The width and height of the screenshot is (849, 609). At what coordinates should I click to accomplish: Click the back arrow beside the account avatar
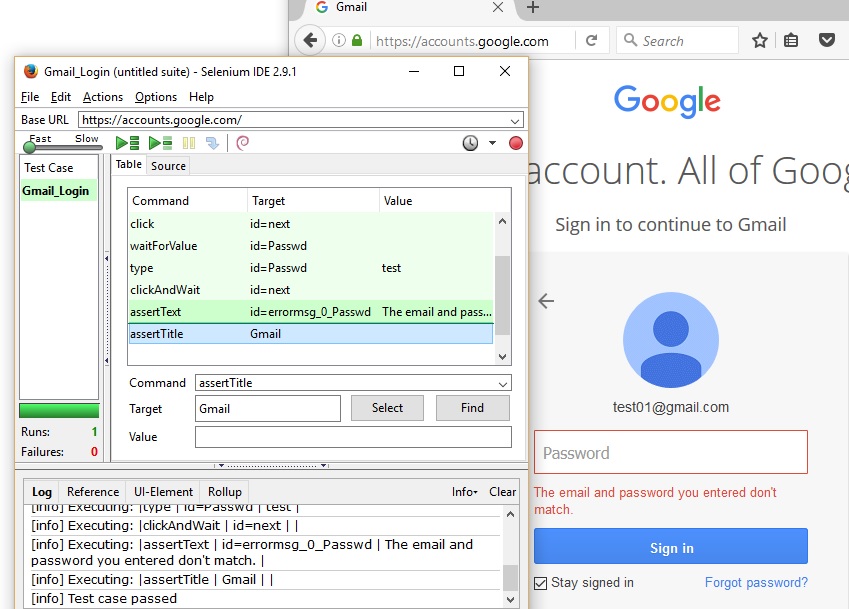[x=546, y=301]
